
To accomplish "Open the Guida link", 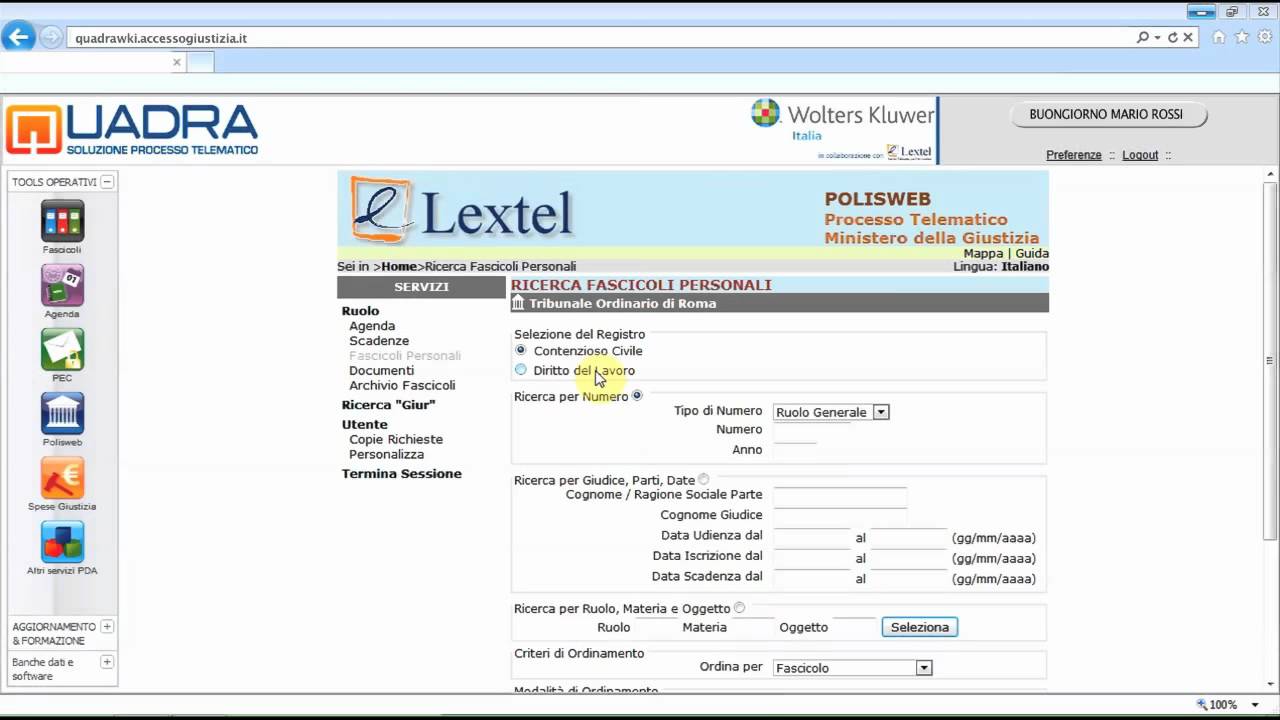I will (1032, 254).
